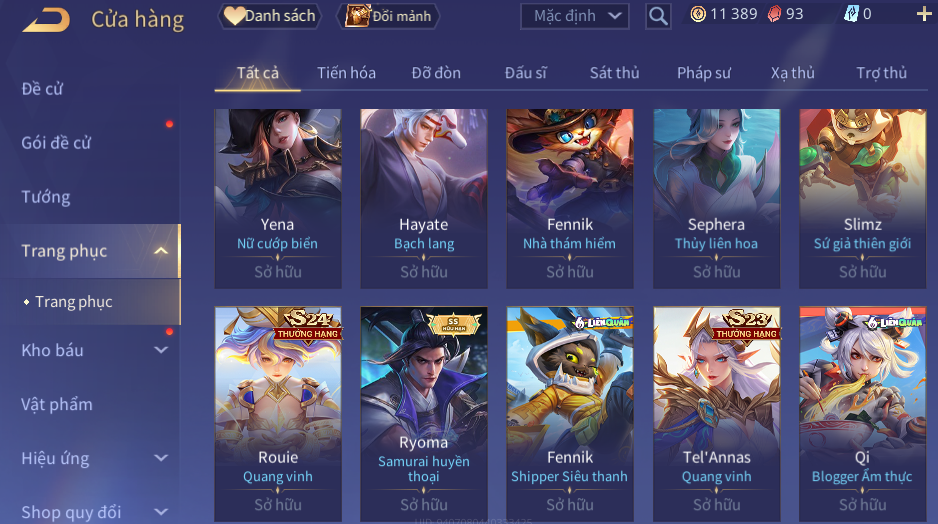Select Ryoma Samurai huyền thoại skin card
The width and height of the screenshot is (938, 524).
coord(424,414)
